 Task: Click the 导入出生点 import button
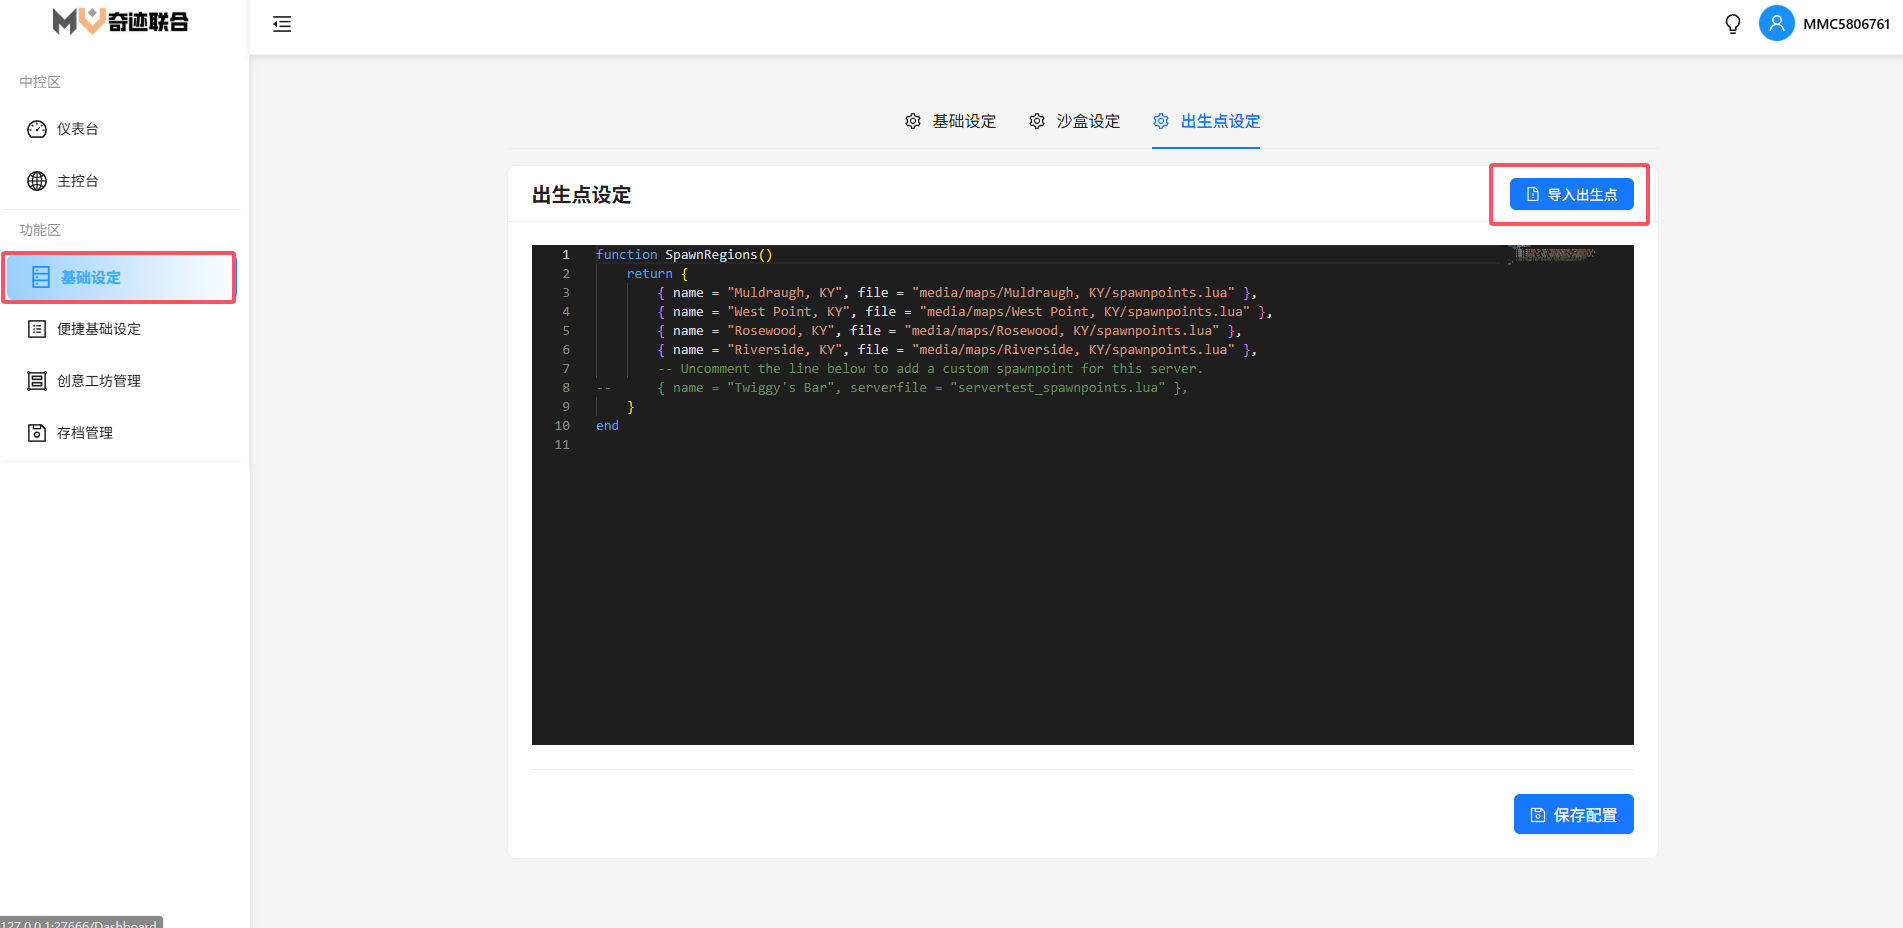click(1571, 194)
